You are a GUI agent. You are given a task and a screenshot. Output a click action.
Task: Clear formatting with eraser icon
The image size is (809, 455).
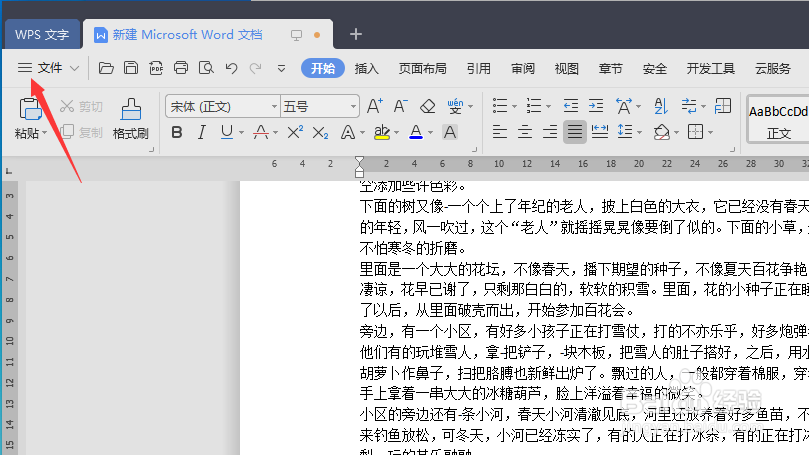point(427,106)
